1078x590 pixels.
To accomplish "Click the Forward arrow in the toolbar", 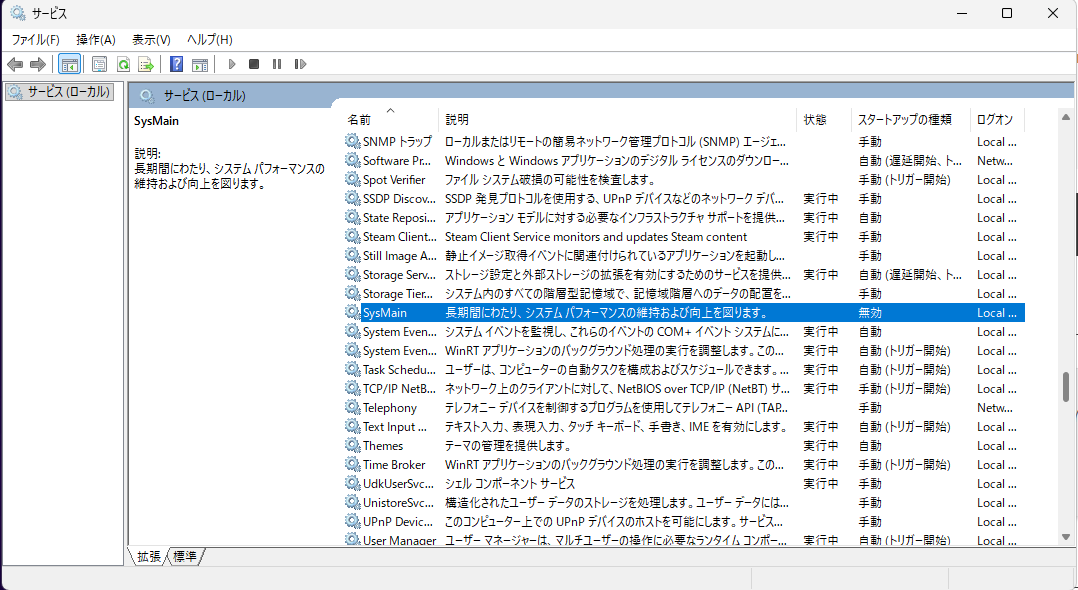I will [38, 64].
